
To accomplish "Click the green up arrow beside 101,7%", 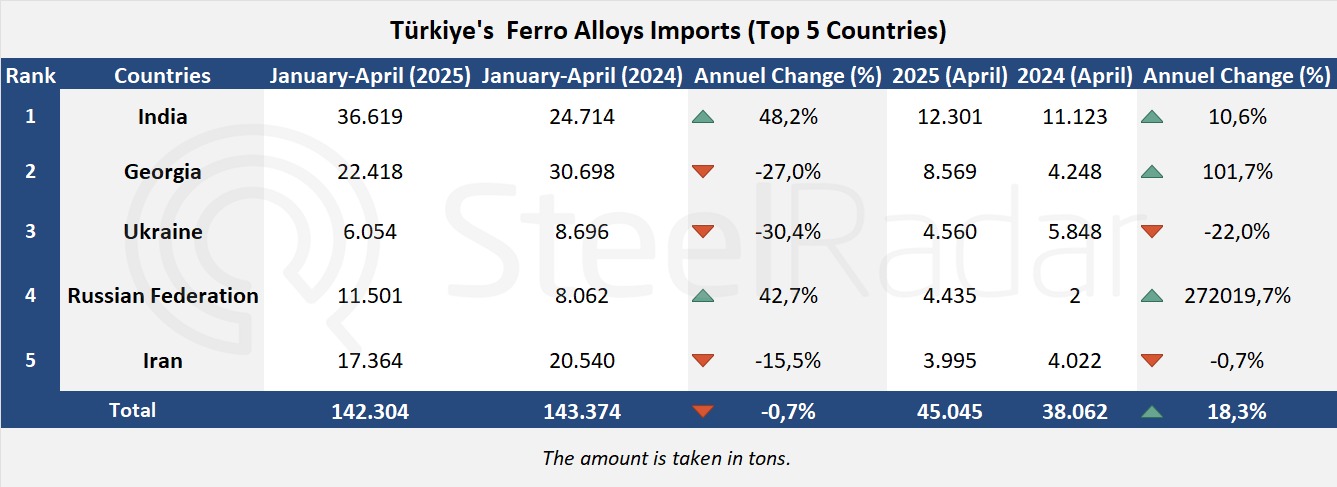I will point(1152,172).
